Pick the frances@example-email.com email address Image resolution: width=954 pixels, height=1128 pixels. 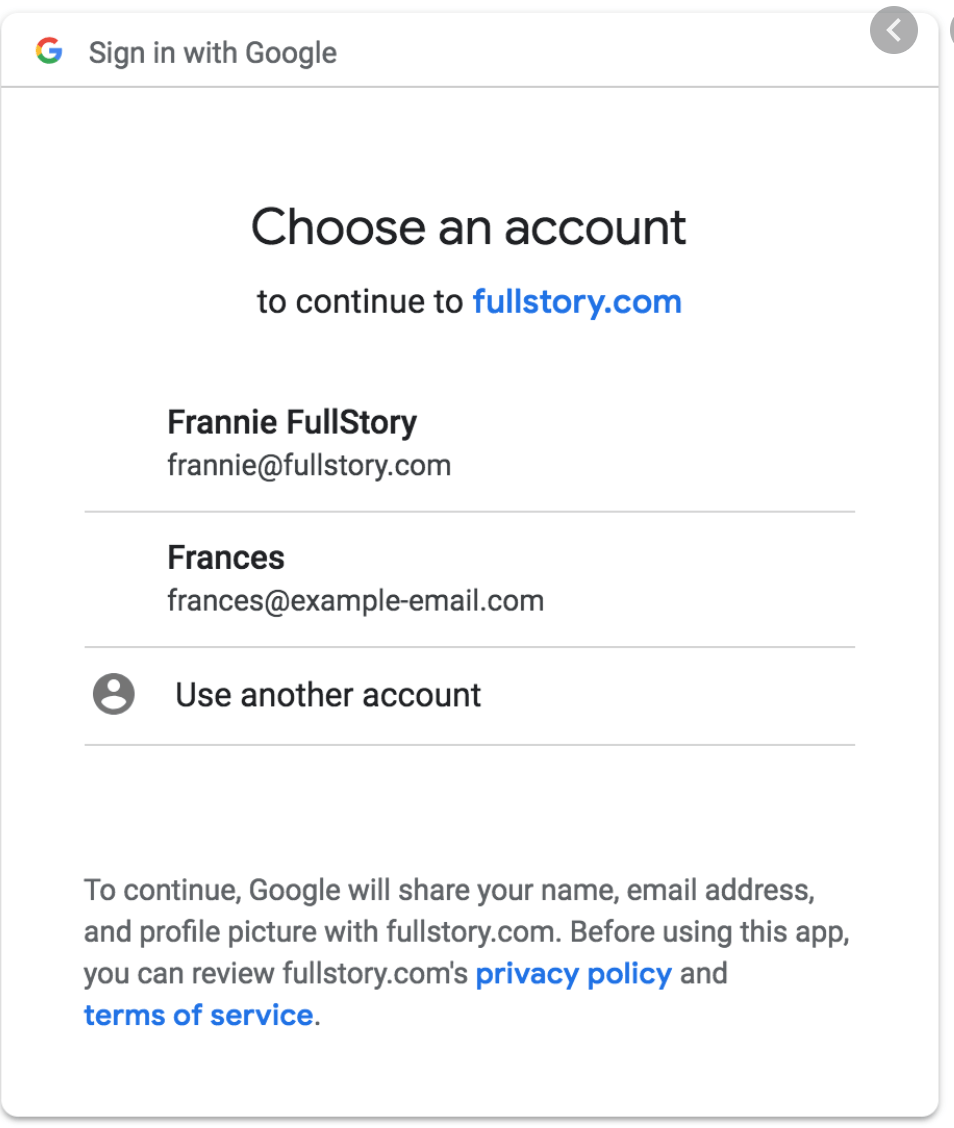pos(355,601)
